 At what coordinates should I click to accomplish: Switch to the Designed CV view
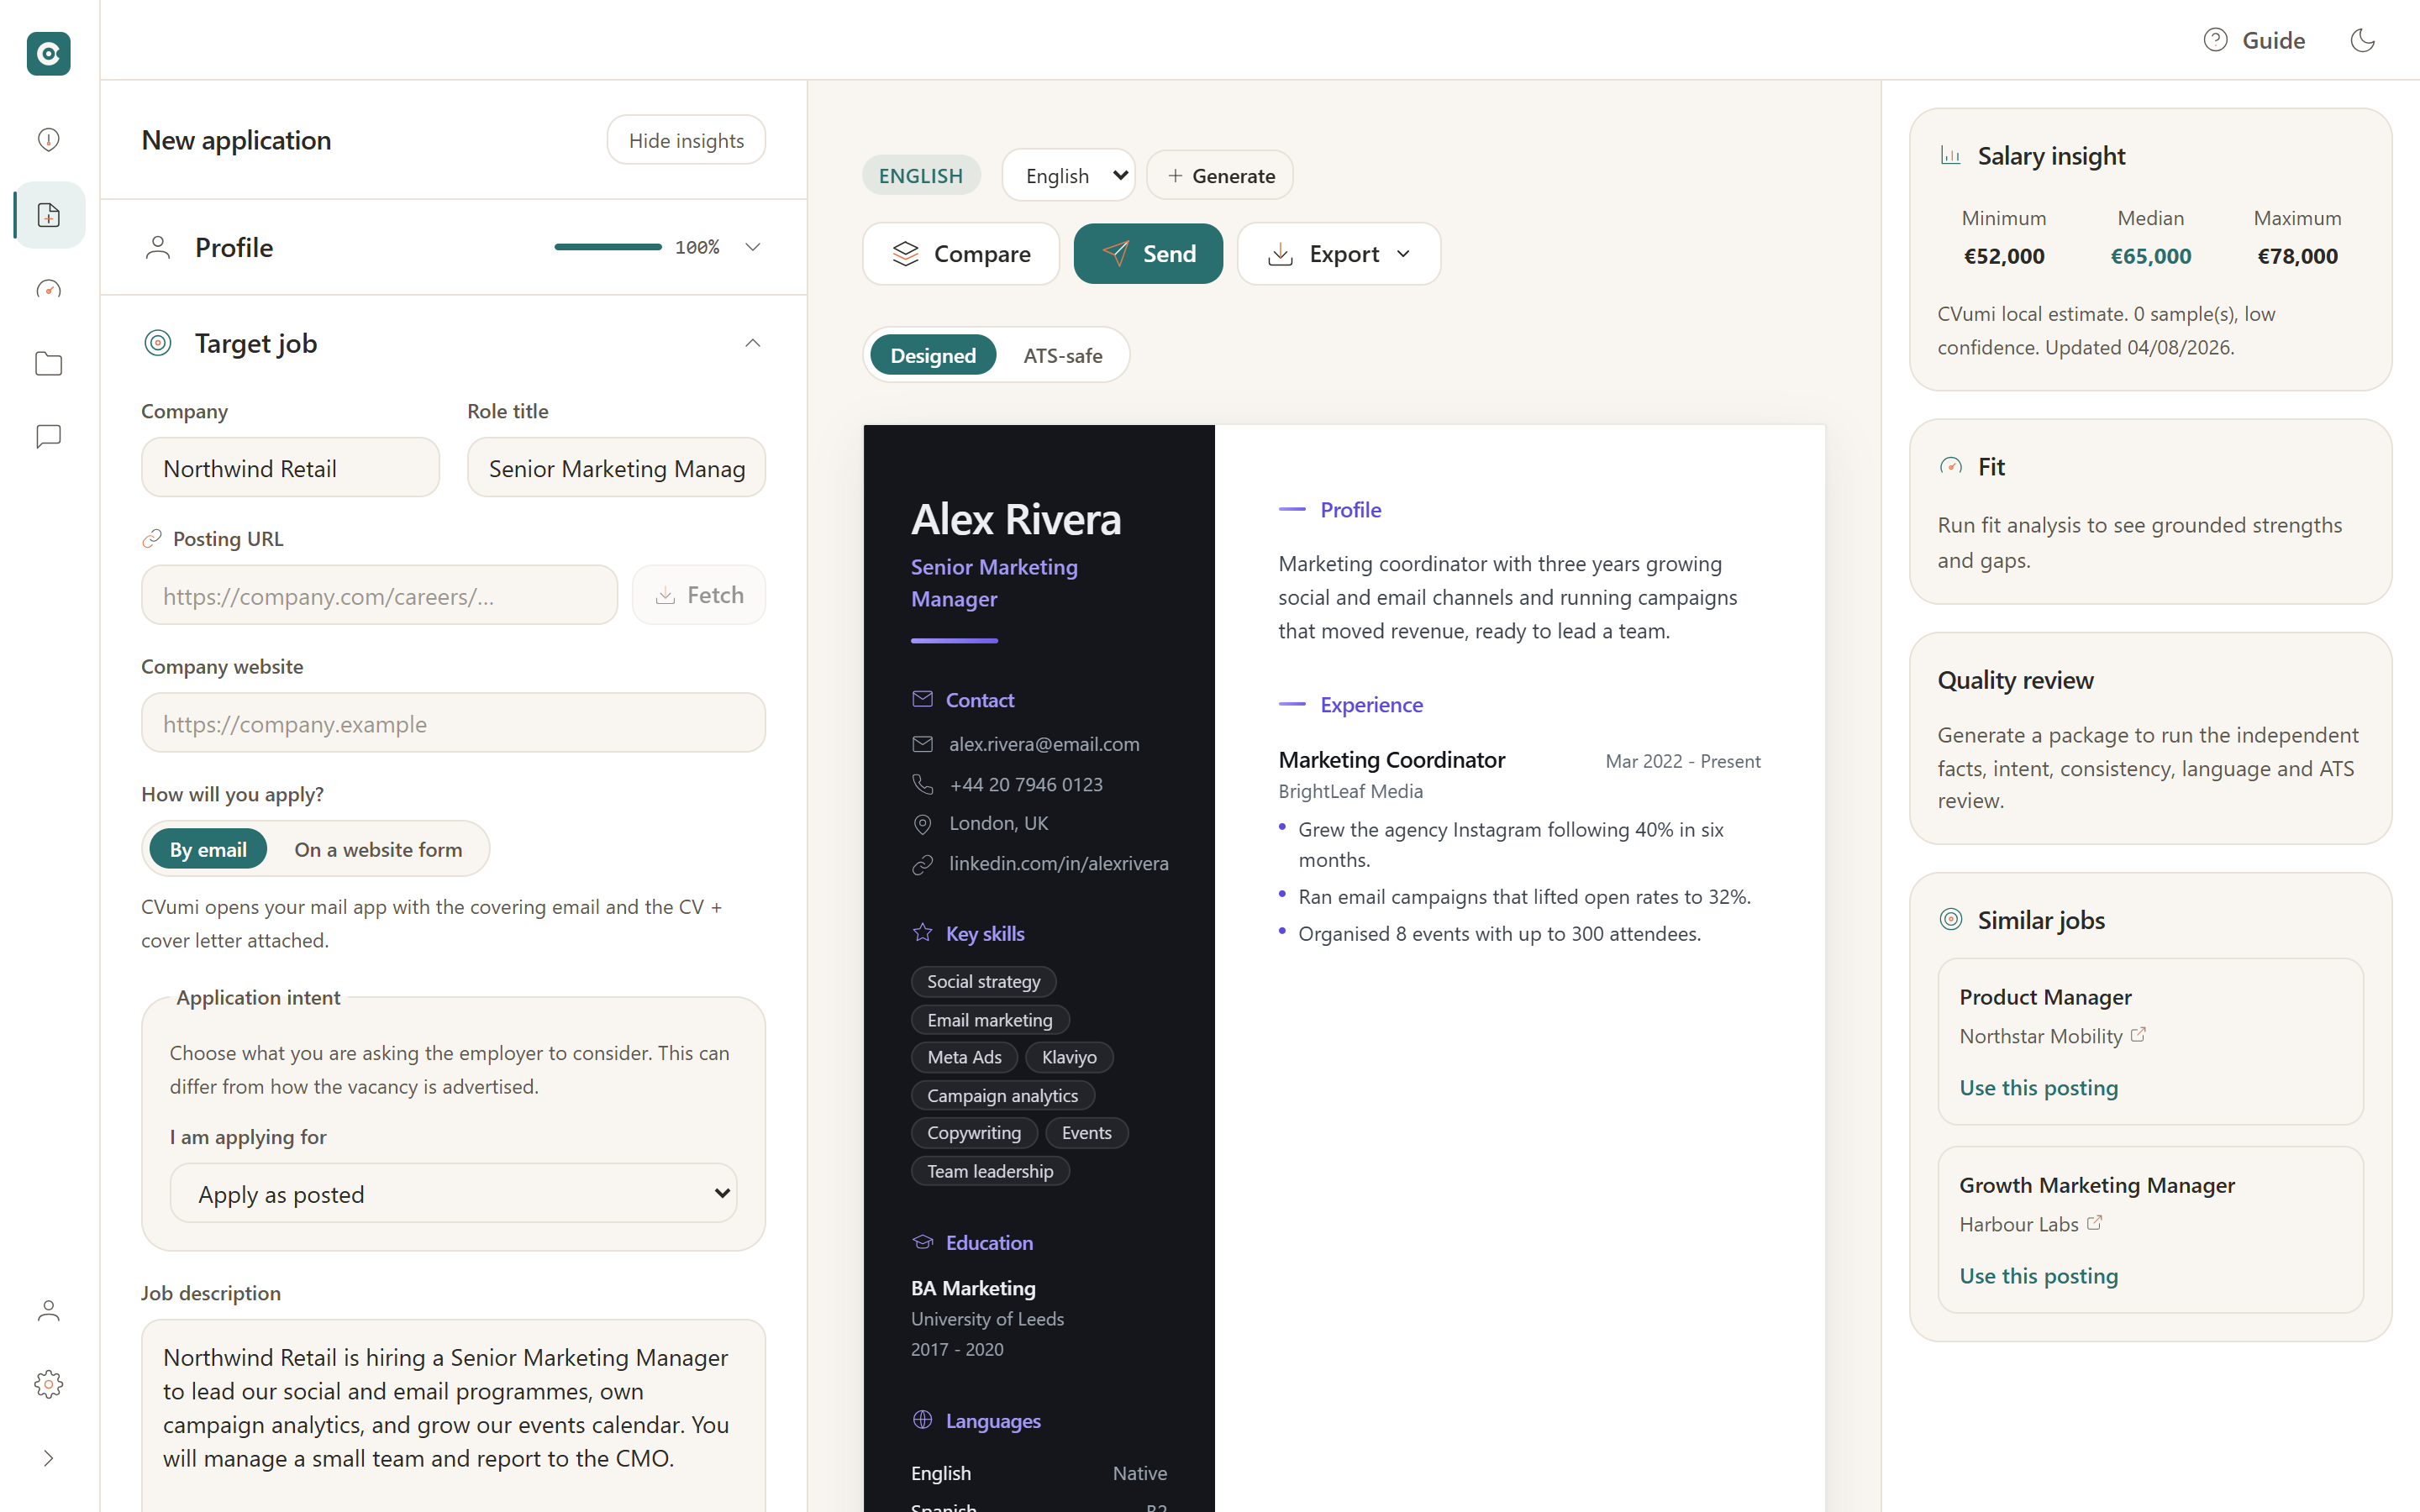point(933,355)
